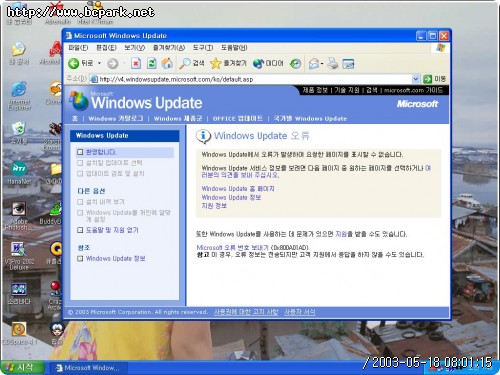Open the 파일(F) menu
The image size is (500, 375).
click(78, 48)
